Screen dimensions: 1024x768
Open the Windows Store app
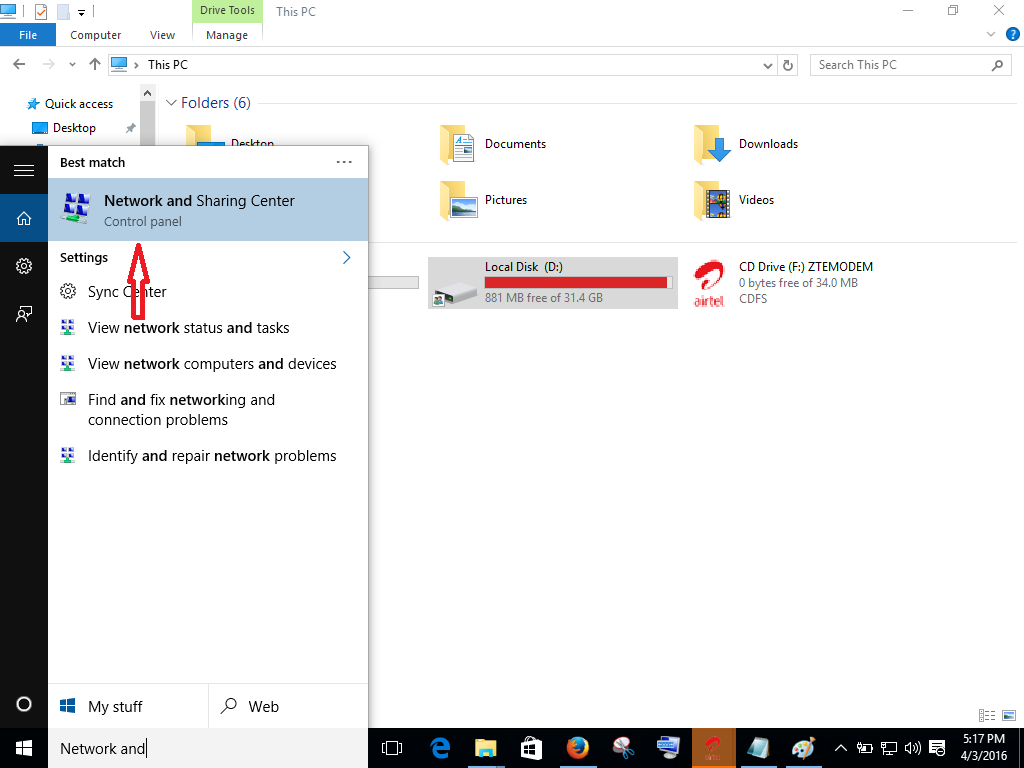[x=530, y=748]
